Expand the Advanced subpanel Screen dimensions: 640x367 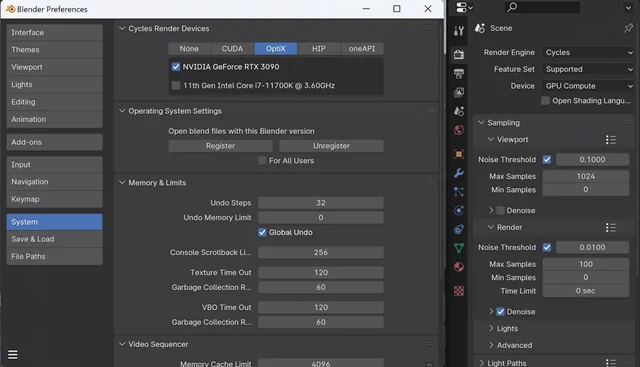point(491,345)
